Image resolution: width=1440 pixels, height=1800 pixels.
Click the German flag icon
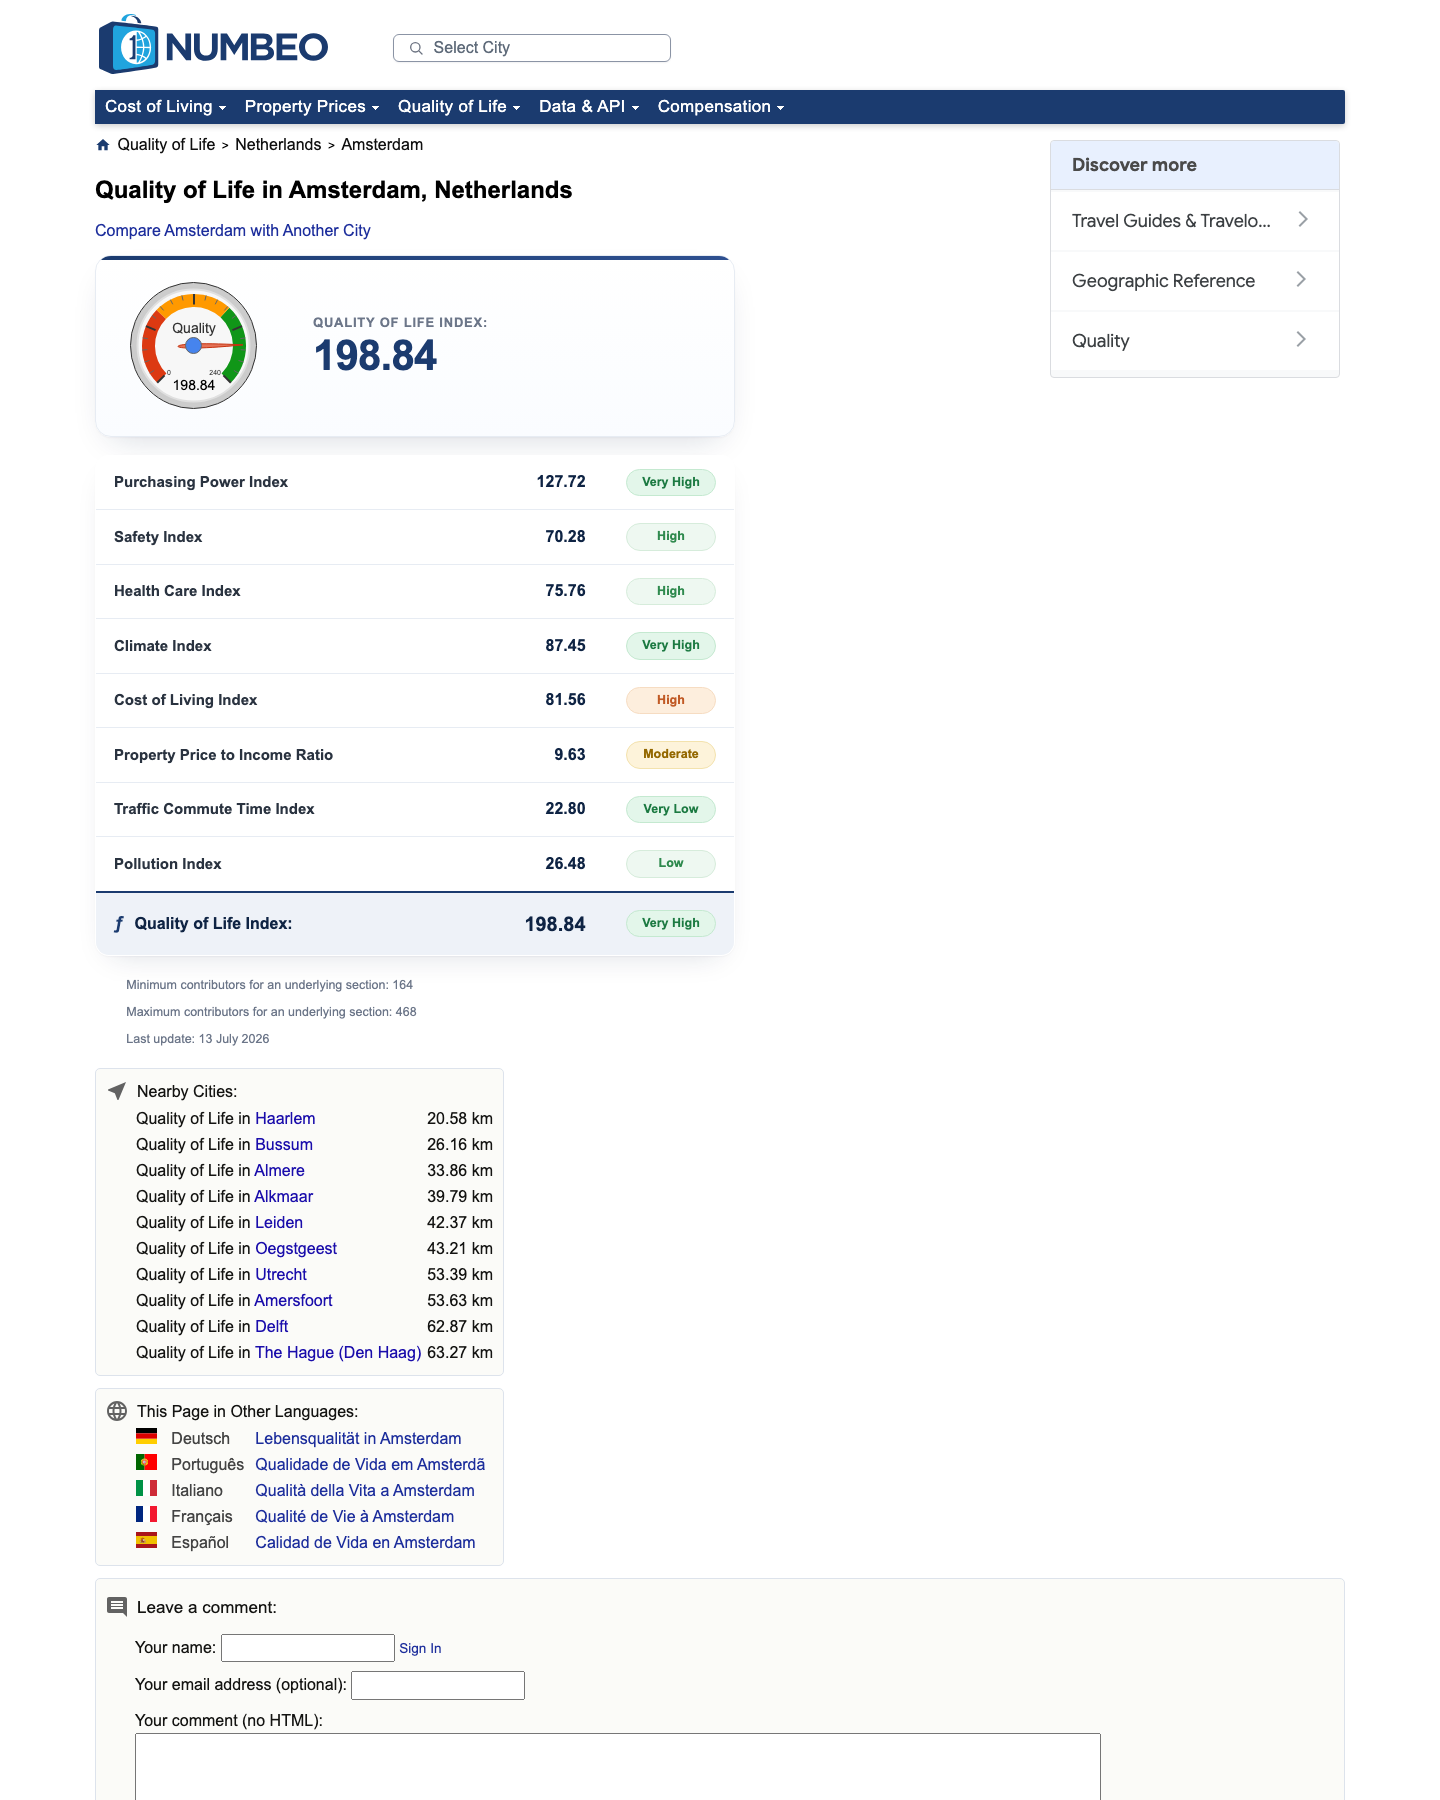[147, 1437]
